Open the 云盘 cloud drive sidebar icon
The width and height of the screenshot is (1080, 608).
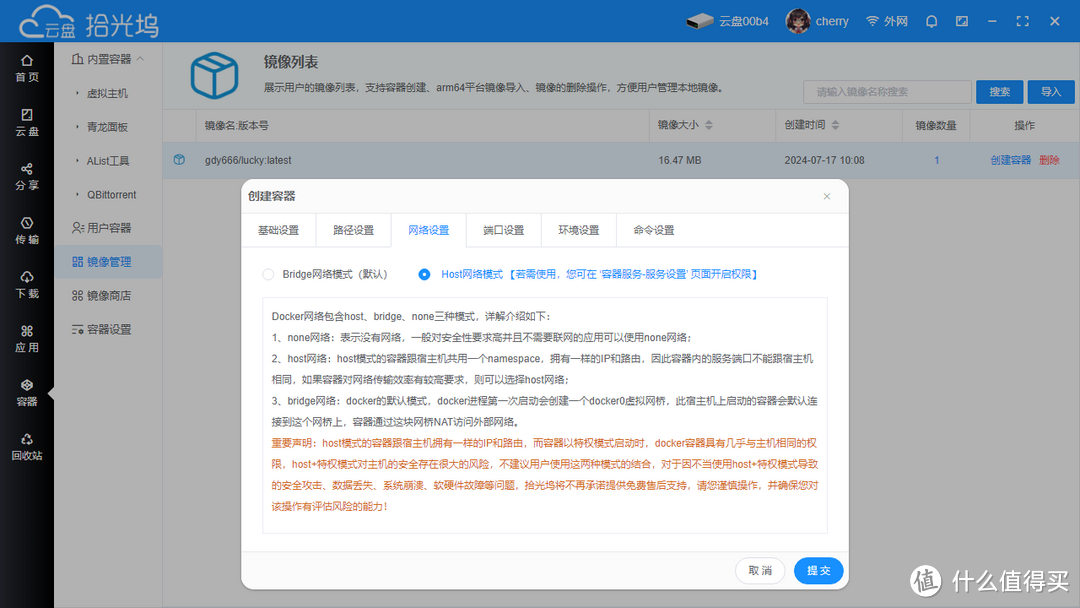tap(27, 122)
